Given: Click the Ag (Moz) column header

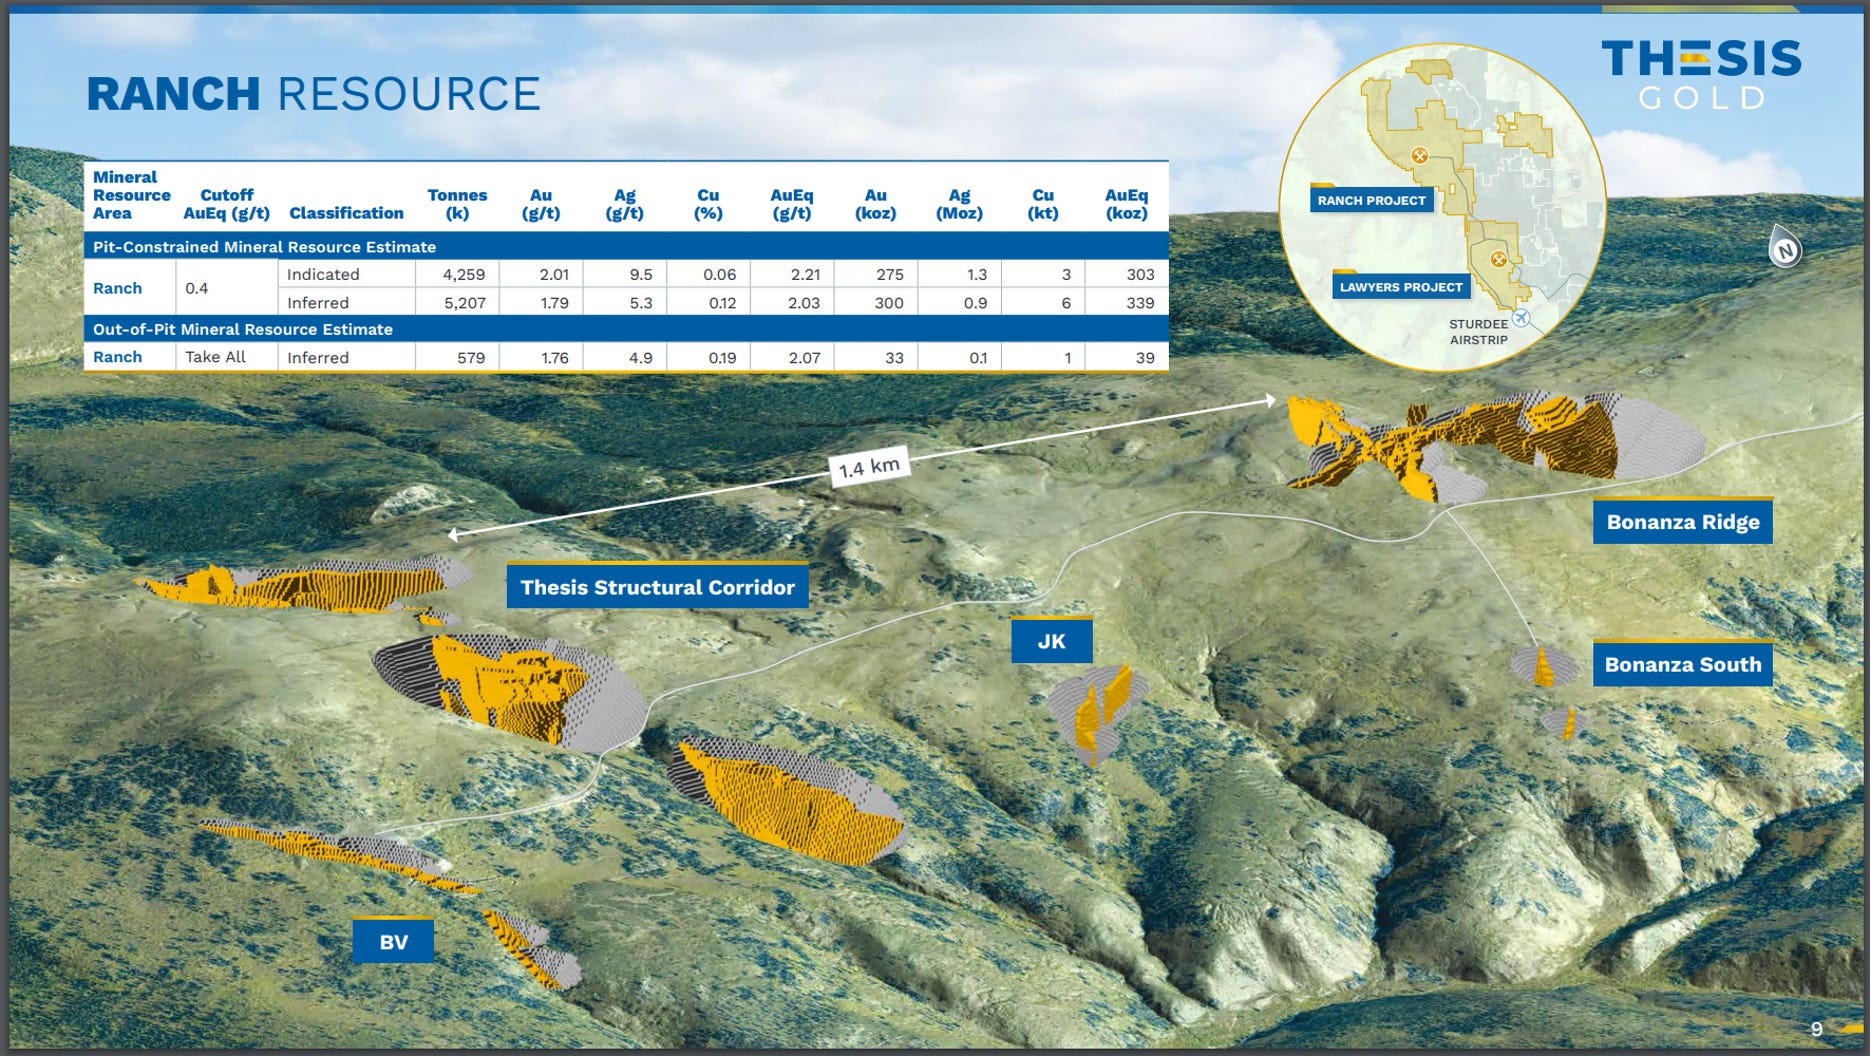Looking at the screenshot, I should 959,204.
